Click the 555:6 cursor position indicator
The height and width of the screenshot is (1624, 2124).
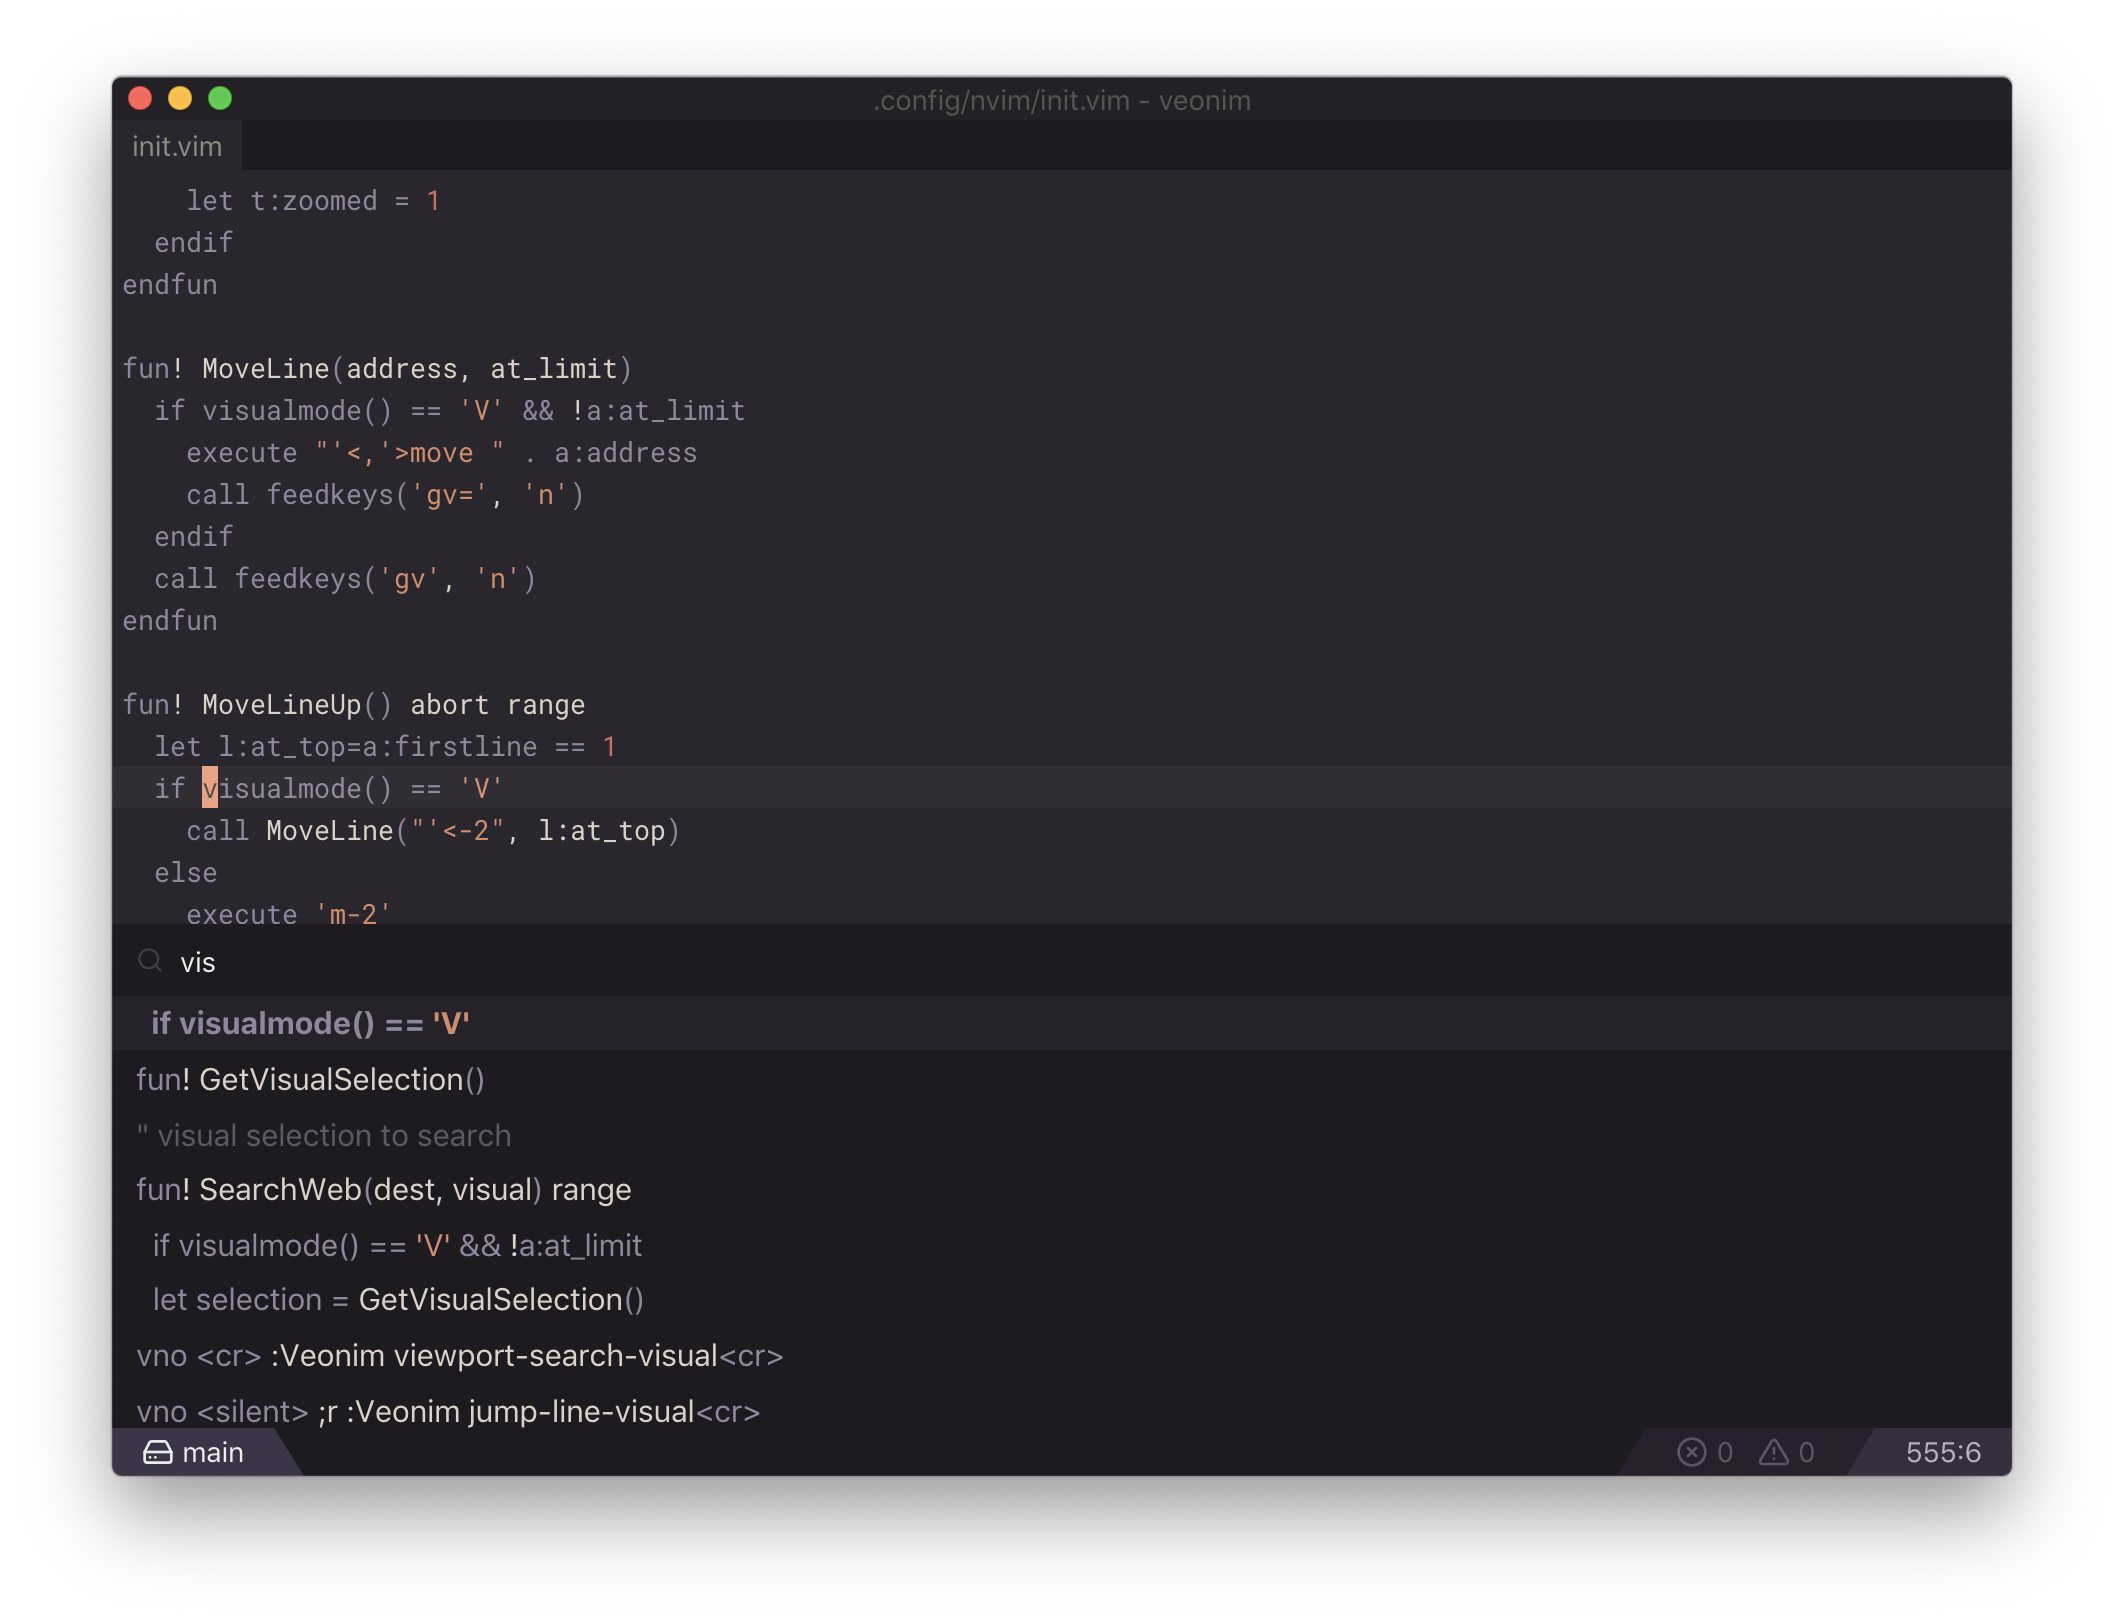click(x=1942, y=1452)
